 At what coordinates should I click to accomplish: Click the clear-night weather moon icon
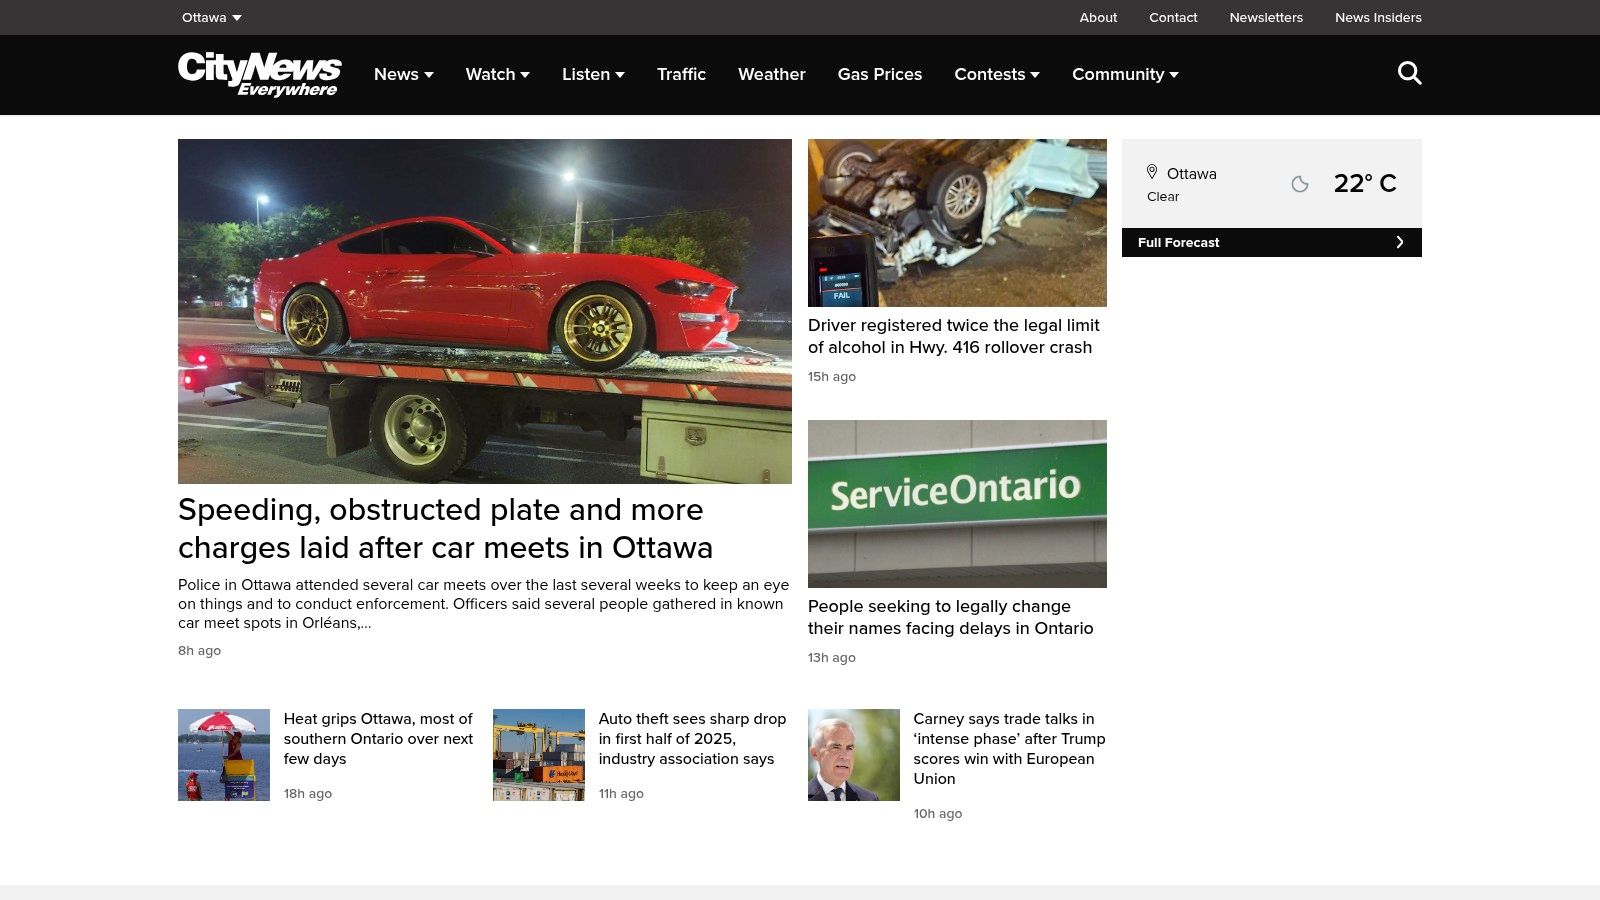click(x=1299, y=183)
